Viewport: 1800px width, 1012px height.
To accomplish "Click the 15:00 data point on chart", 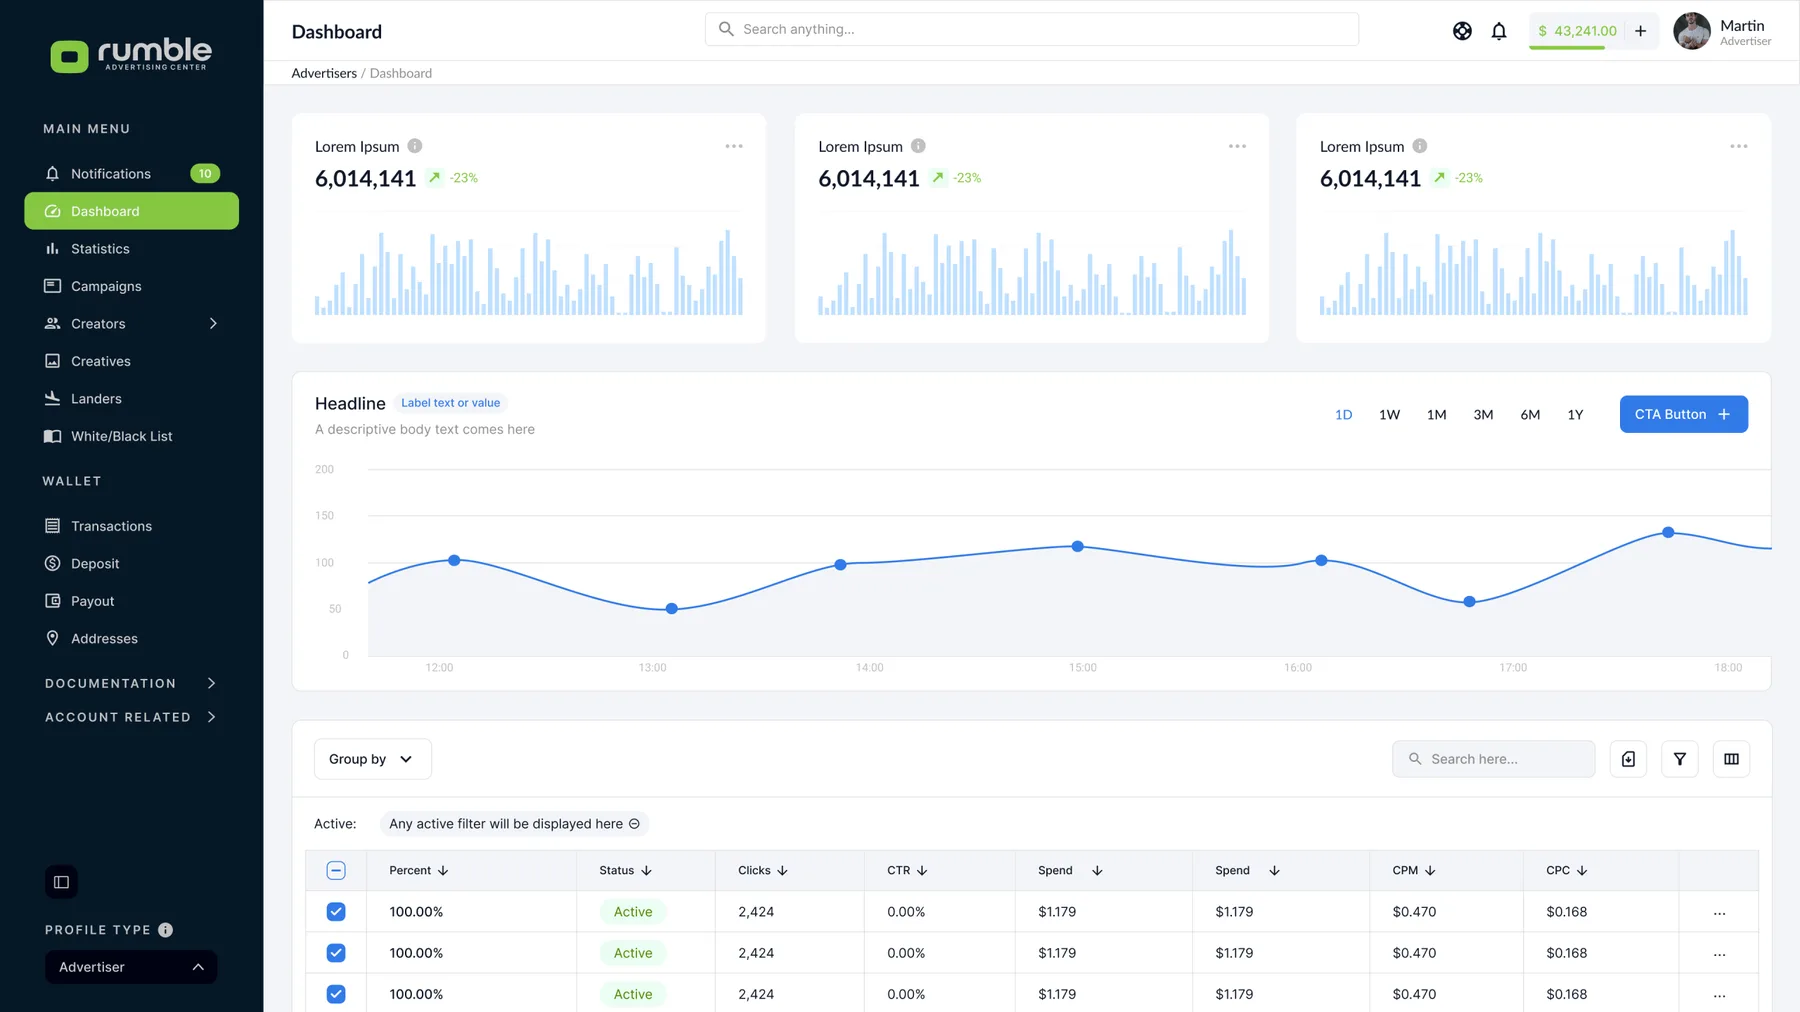I will tap(1077, 546).
